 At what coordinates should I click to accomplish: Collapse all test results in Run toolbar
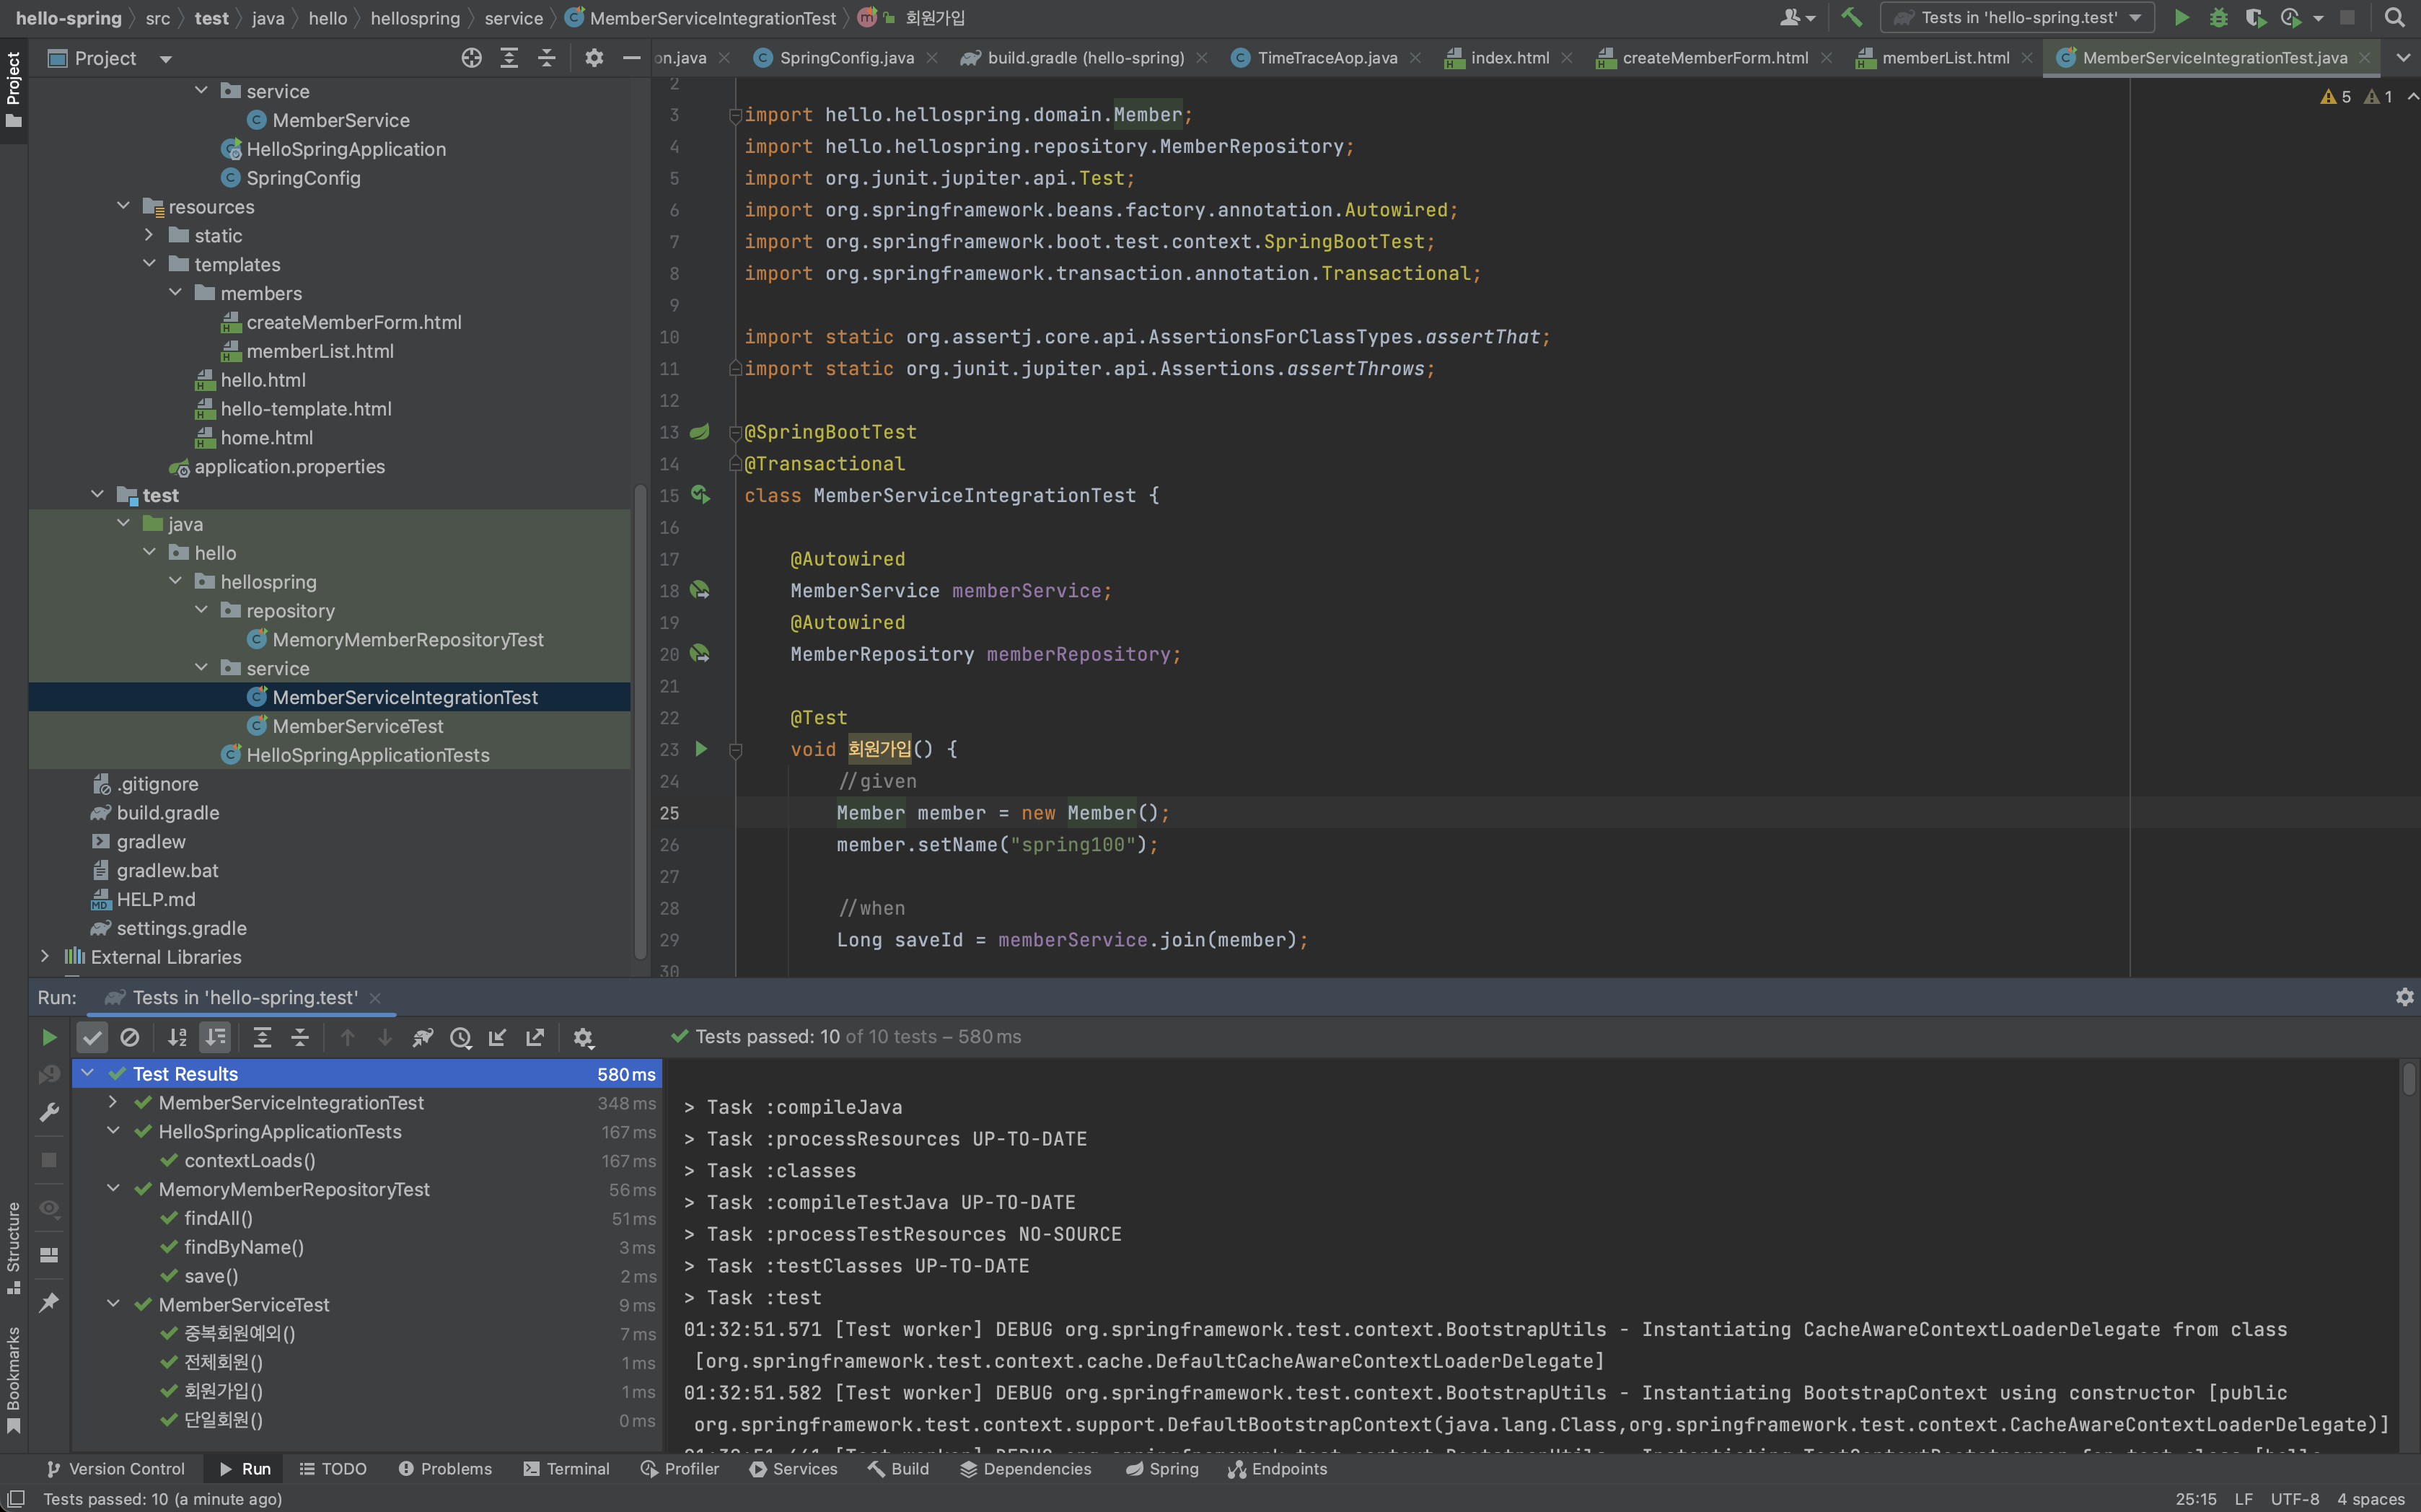(x=300, y=1037)
